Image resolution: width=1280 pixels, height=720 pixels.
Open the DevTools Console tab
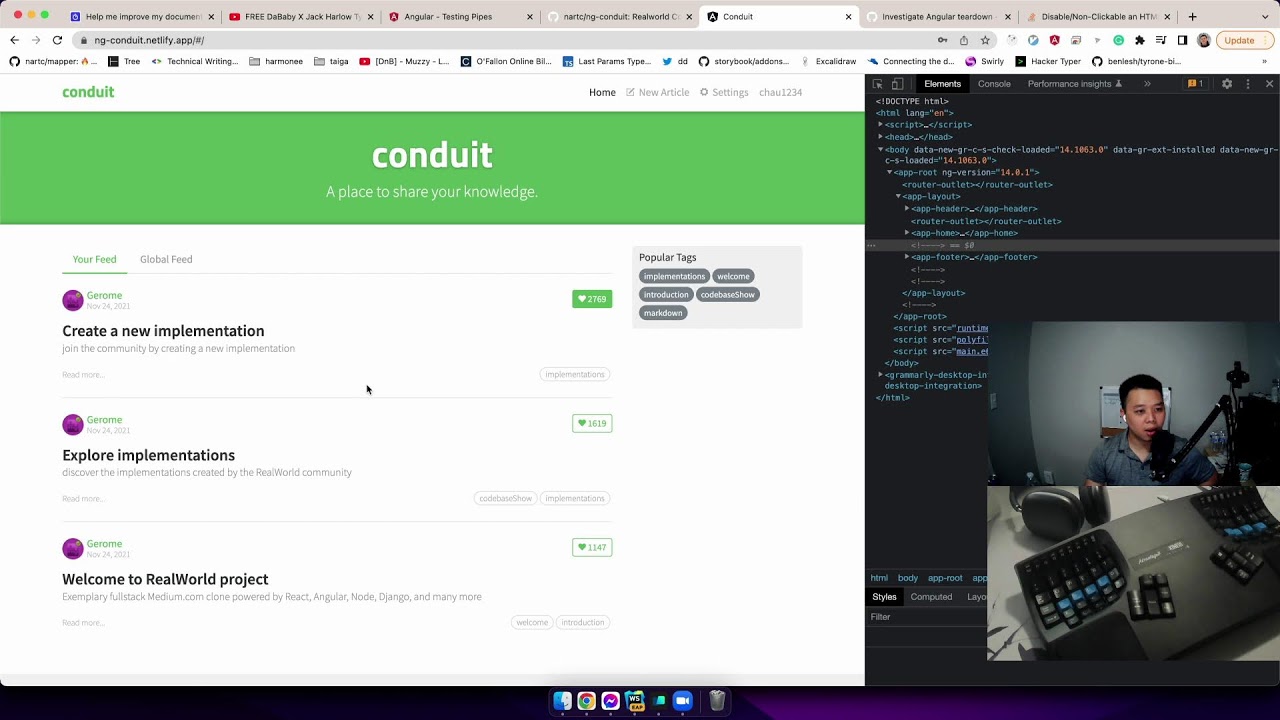point(994,84)
